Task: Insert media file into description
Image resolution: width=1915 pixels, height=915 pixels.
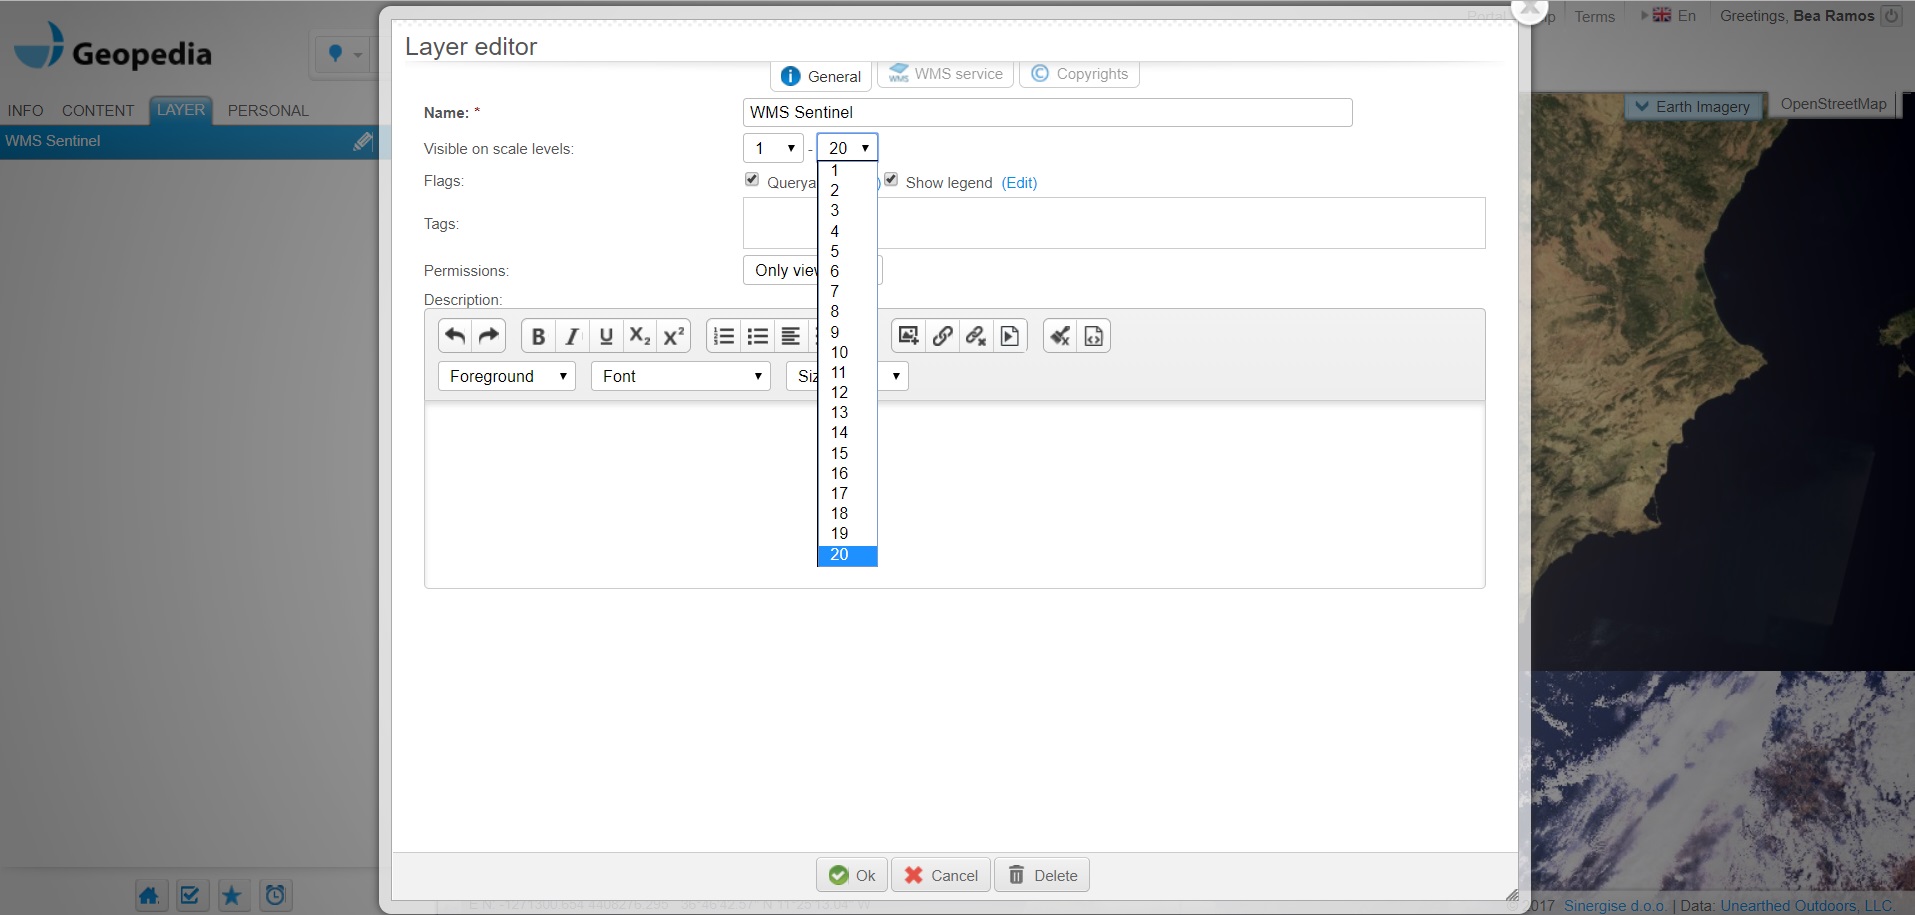Action: pos(1010,336)
